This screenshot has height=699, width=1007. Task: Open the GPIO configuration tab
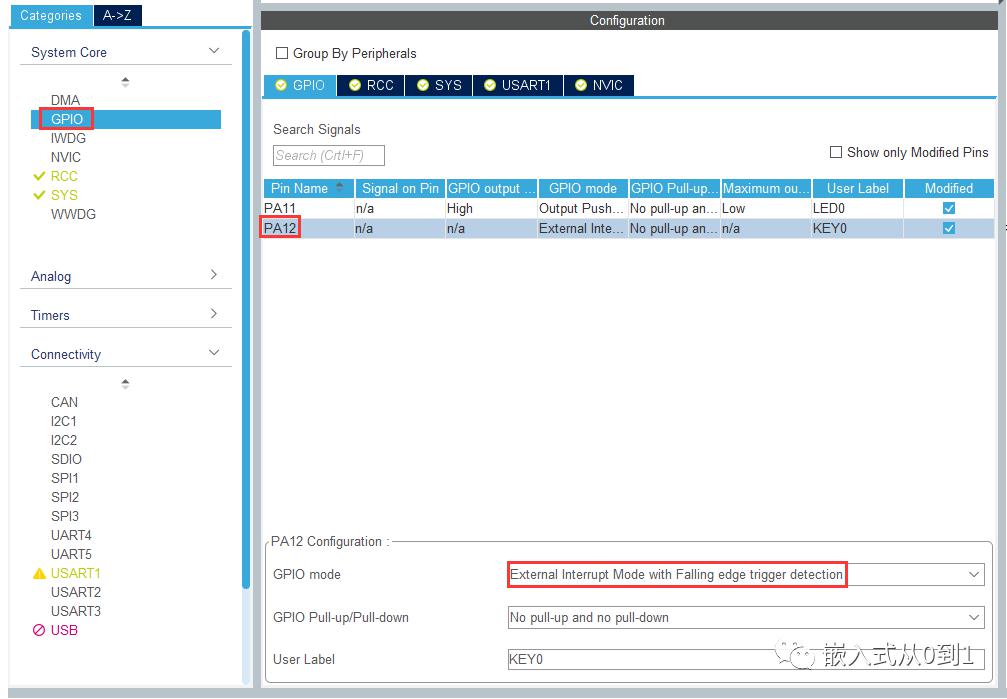299,85
